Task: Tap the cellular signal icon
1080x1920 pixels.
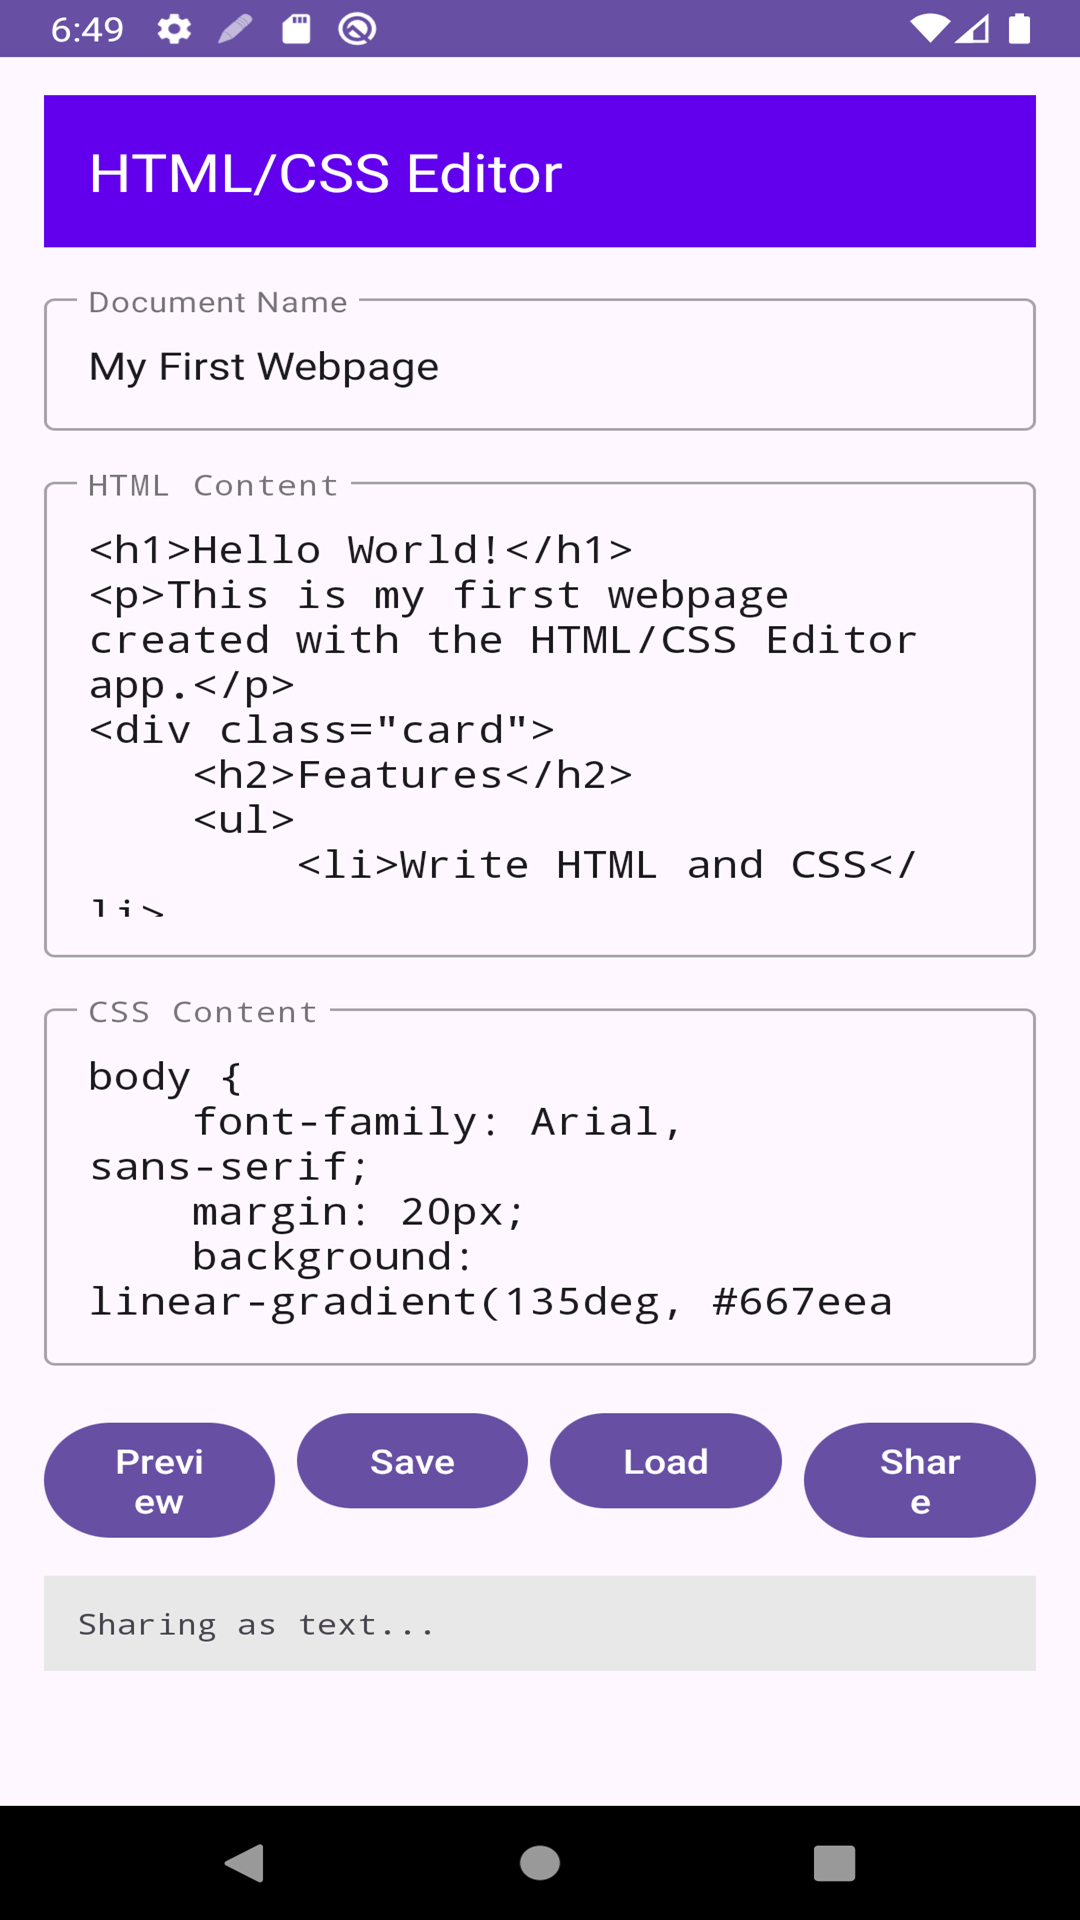Action: (x=972, y=29)
